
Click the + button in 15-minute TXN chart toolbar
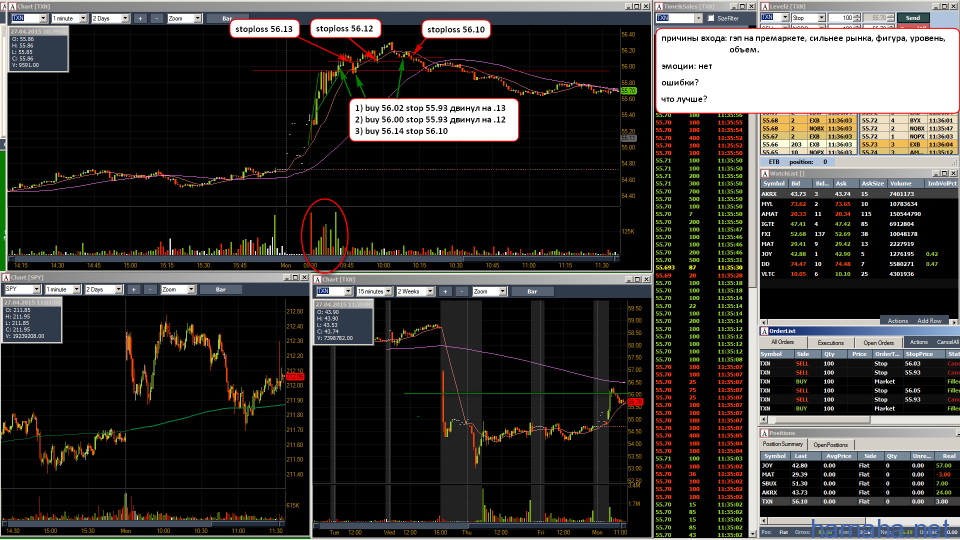[x=445, y=291]
